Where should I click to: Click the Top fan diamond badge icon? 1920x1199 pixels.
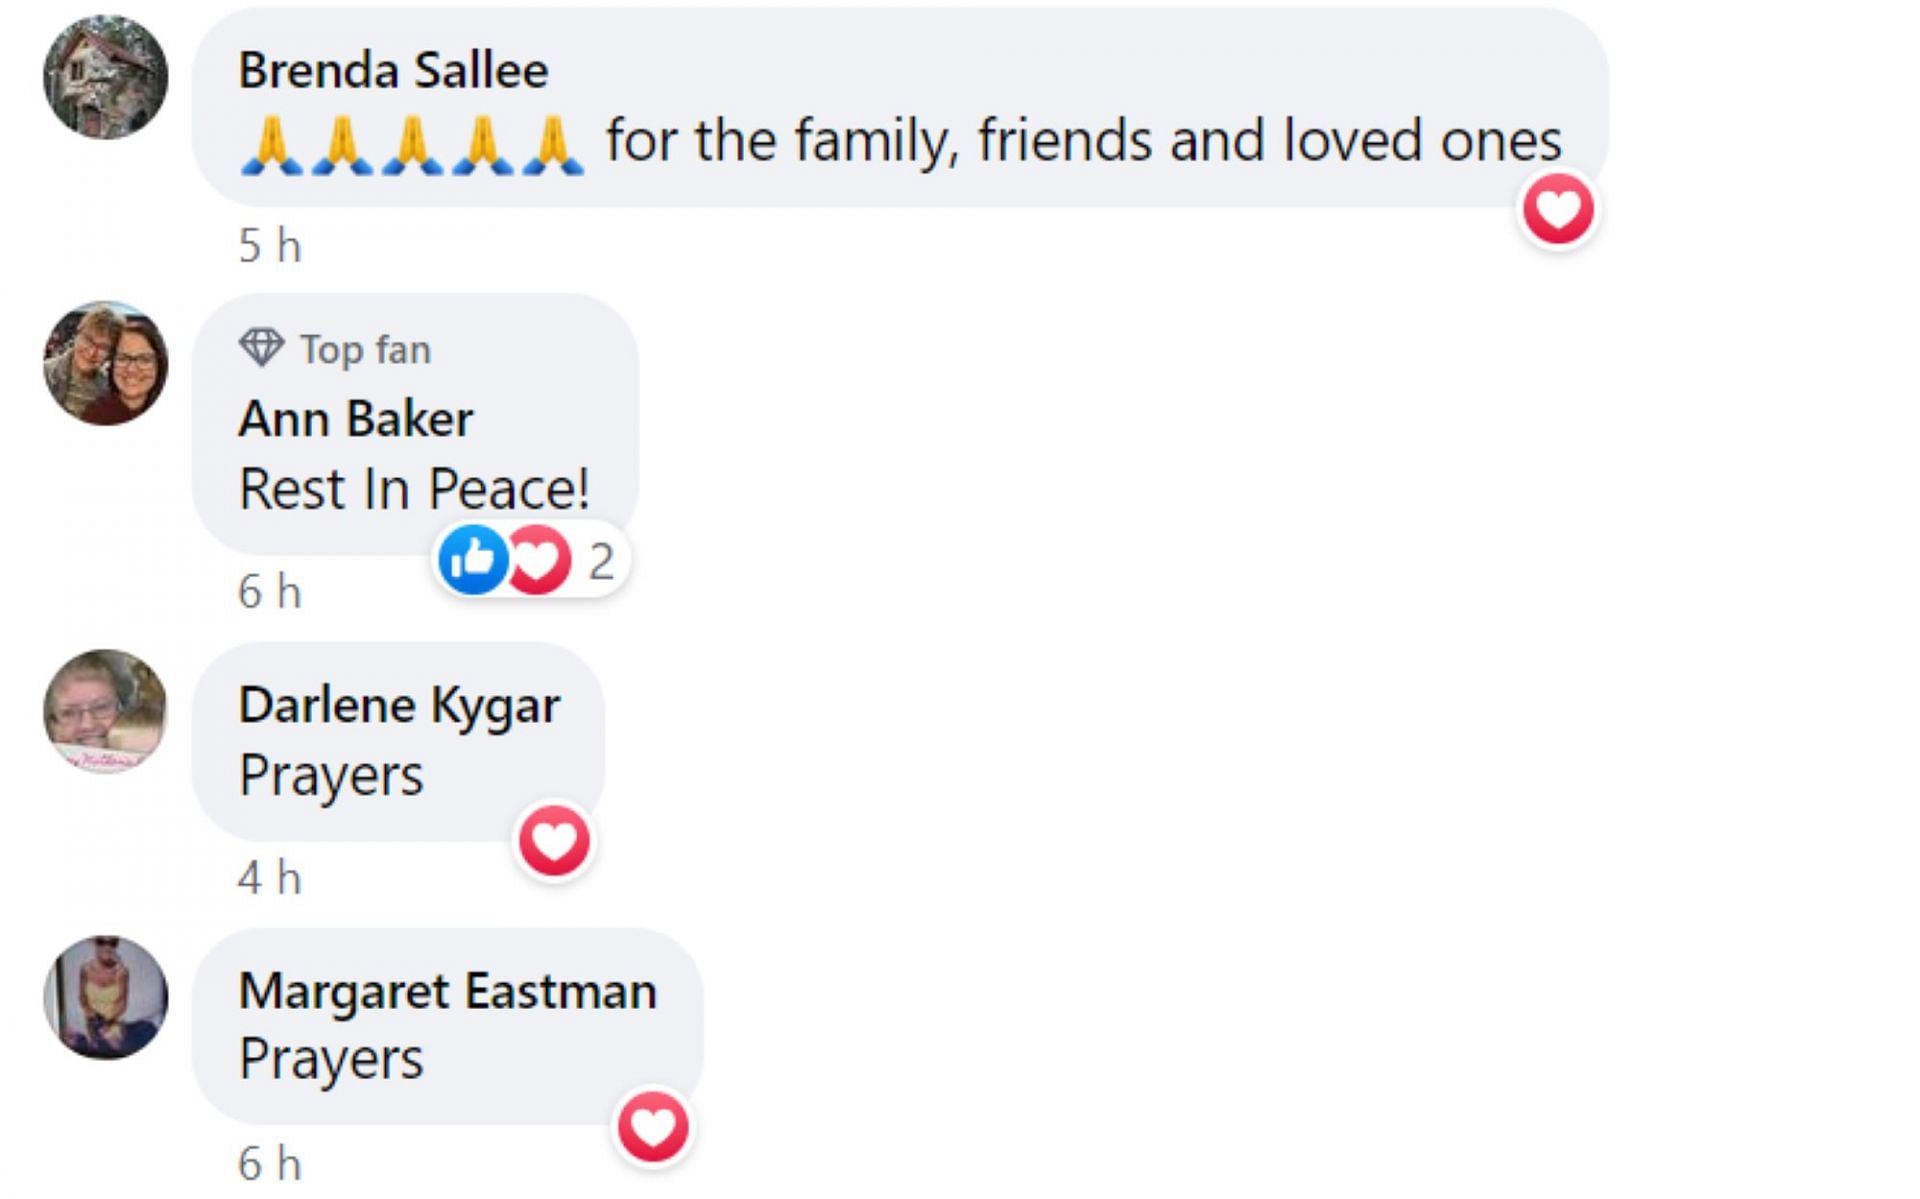pyautogui.click(x=261, y=348)
